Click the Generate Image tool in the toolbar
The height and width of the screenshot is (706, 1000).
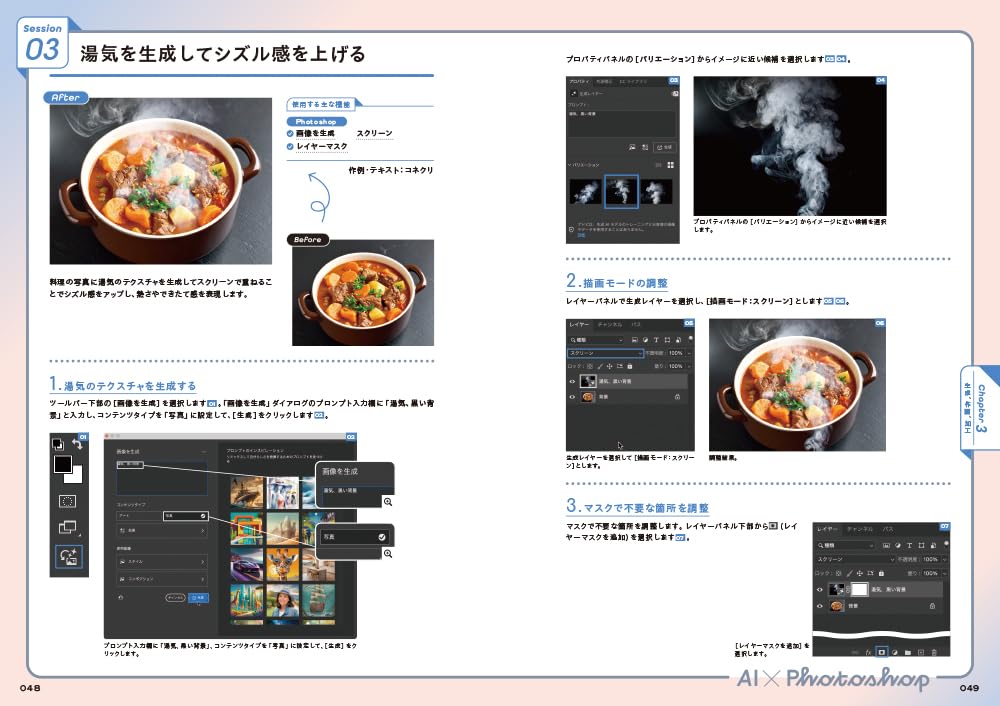click(x=68, y=556)
